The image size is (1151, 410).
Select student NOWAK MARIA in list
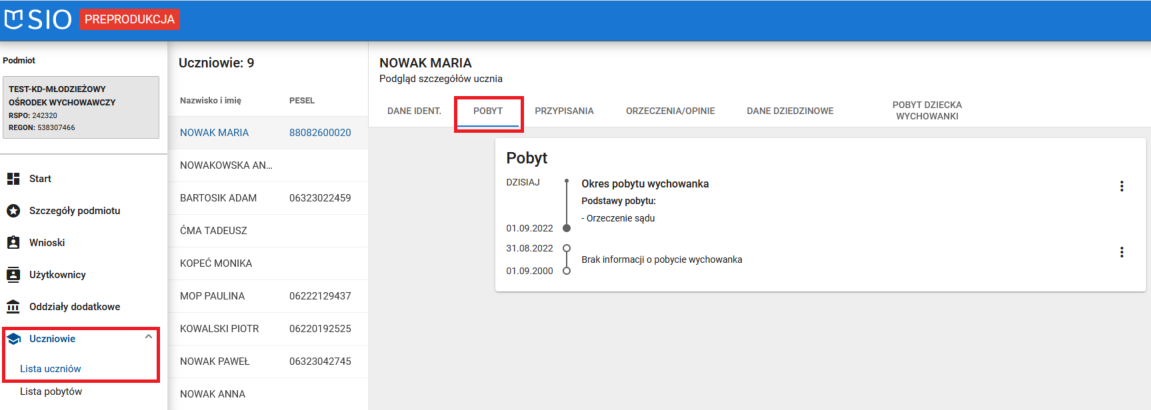[x=214, y=133]
